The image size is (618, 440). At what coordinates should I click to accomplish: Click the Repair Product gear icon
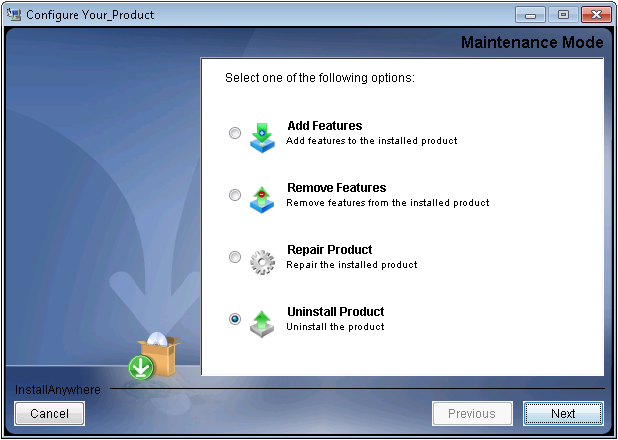[x=261, y=260]
